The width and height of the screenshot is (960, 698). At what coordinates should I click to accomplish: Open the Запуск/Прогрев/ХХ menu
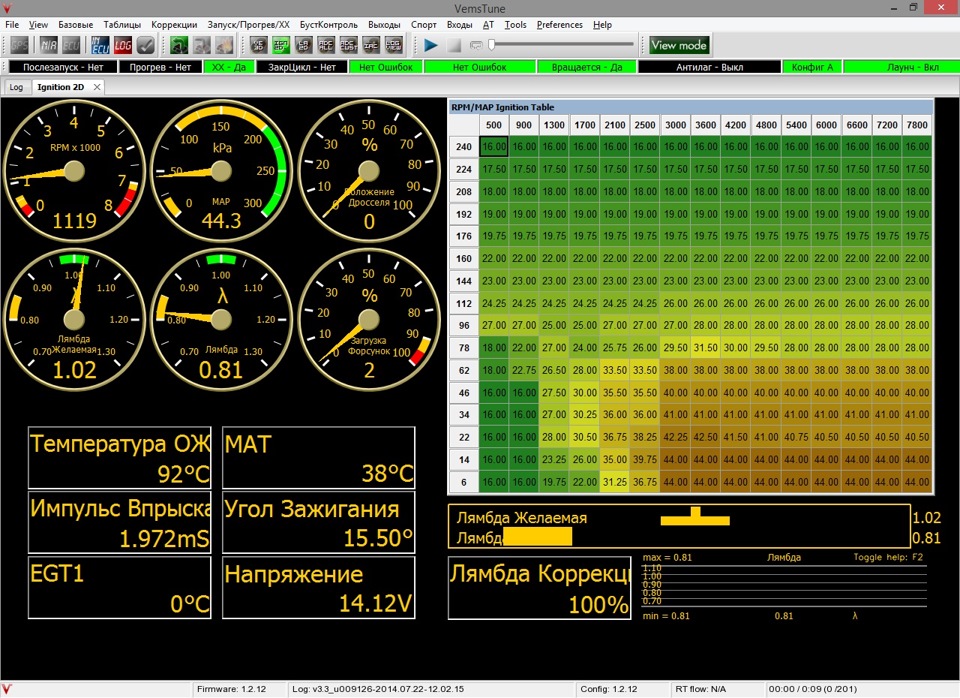249,24
